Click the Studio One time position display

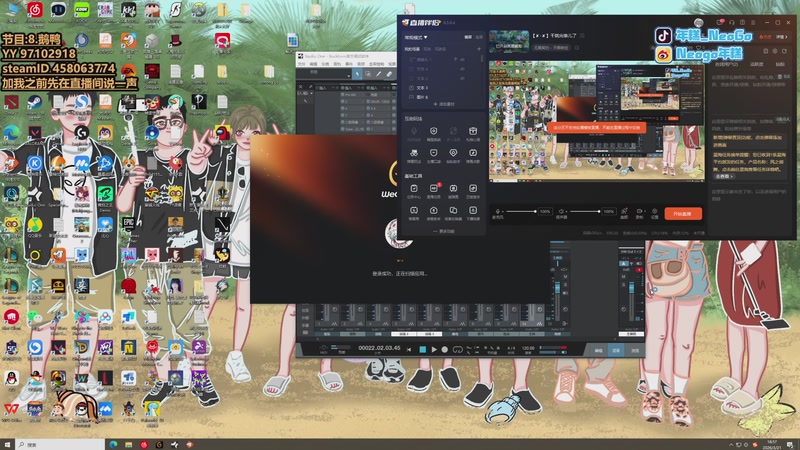pyautogui.click(x=380, y=348)
